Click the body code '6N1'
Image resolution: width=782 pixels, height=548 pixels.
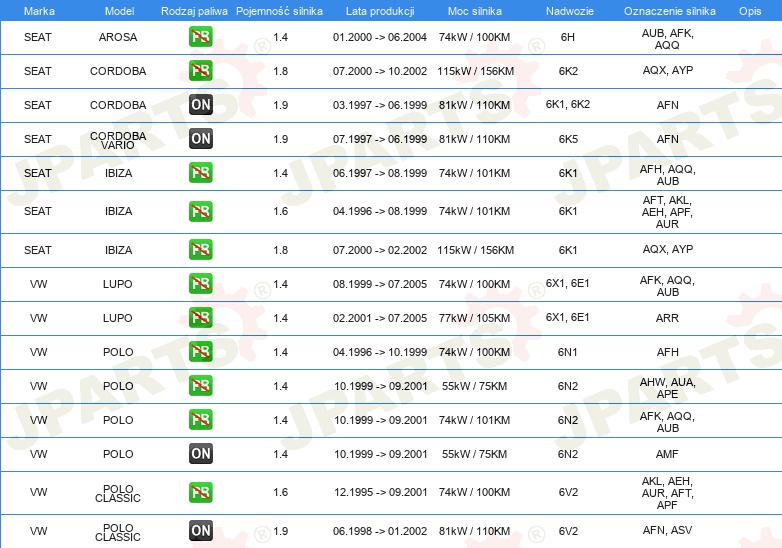pos(568,352)
